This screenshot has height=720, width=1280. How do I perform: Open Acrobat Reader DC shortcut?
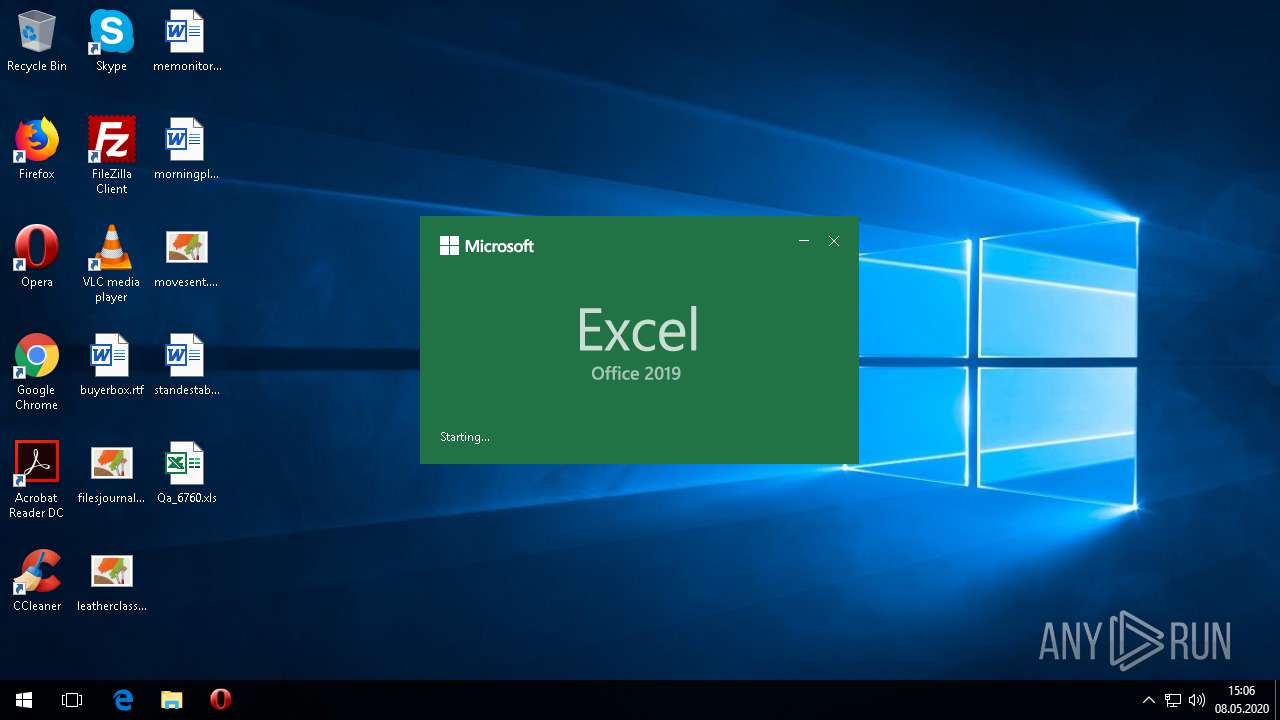pos(37,480)
